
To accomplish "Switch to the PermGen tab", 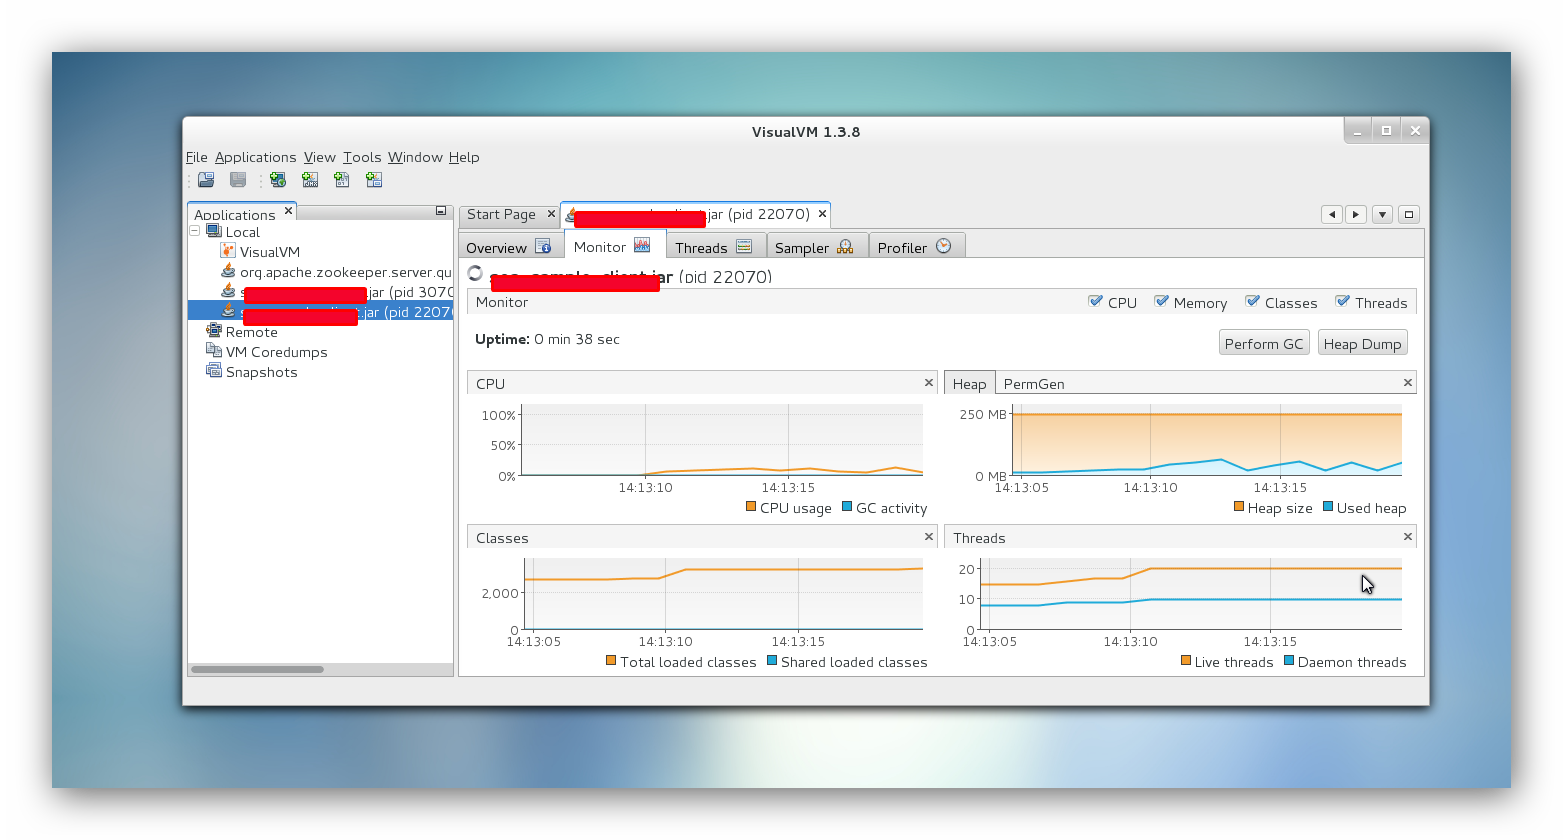I will (1034, 384).
